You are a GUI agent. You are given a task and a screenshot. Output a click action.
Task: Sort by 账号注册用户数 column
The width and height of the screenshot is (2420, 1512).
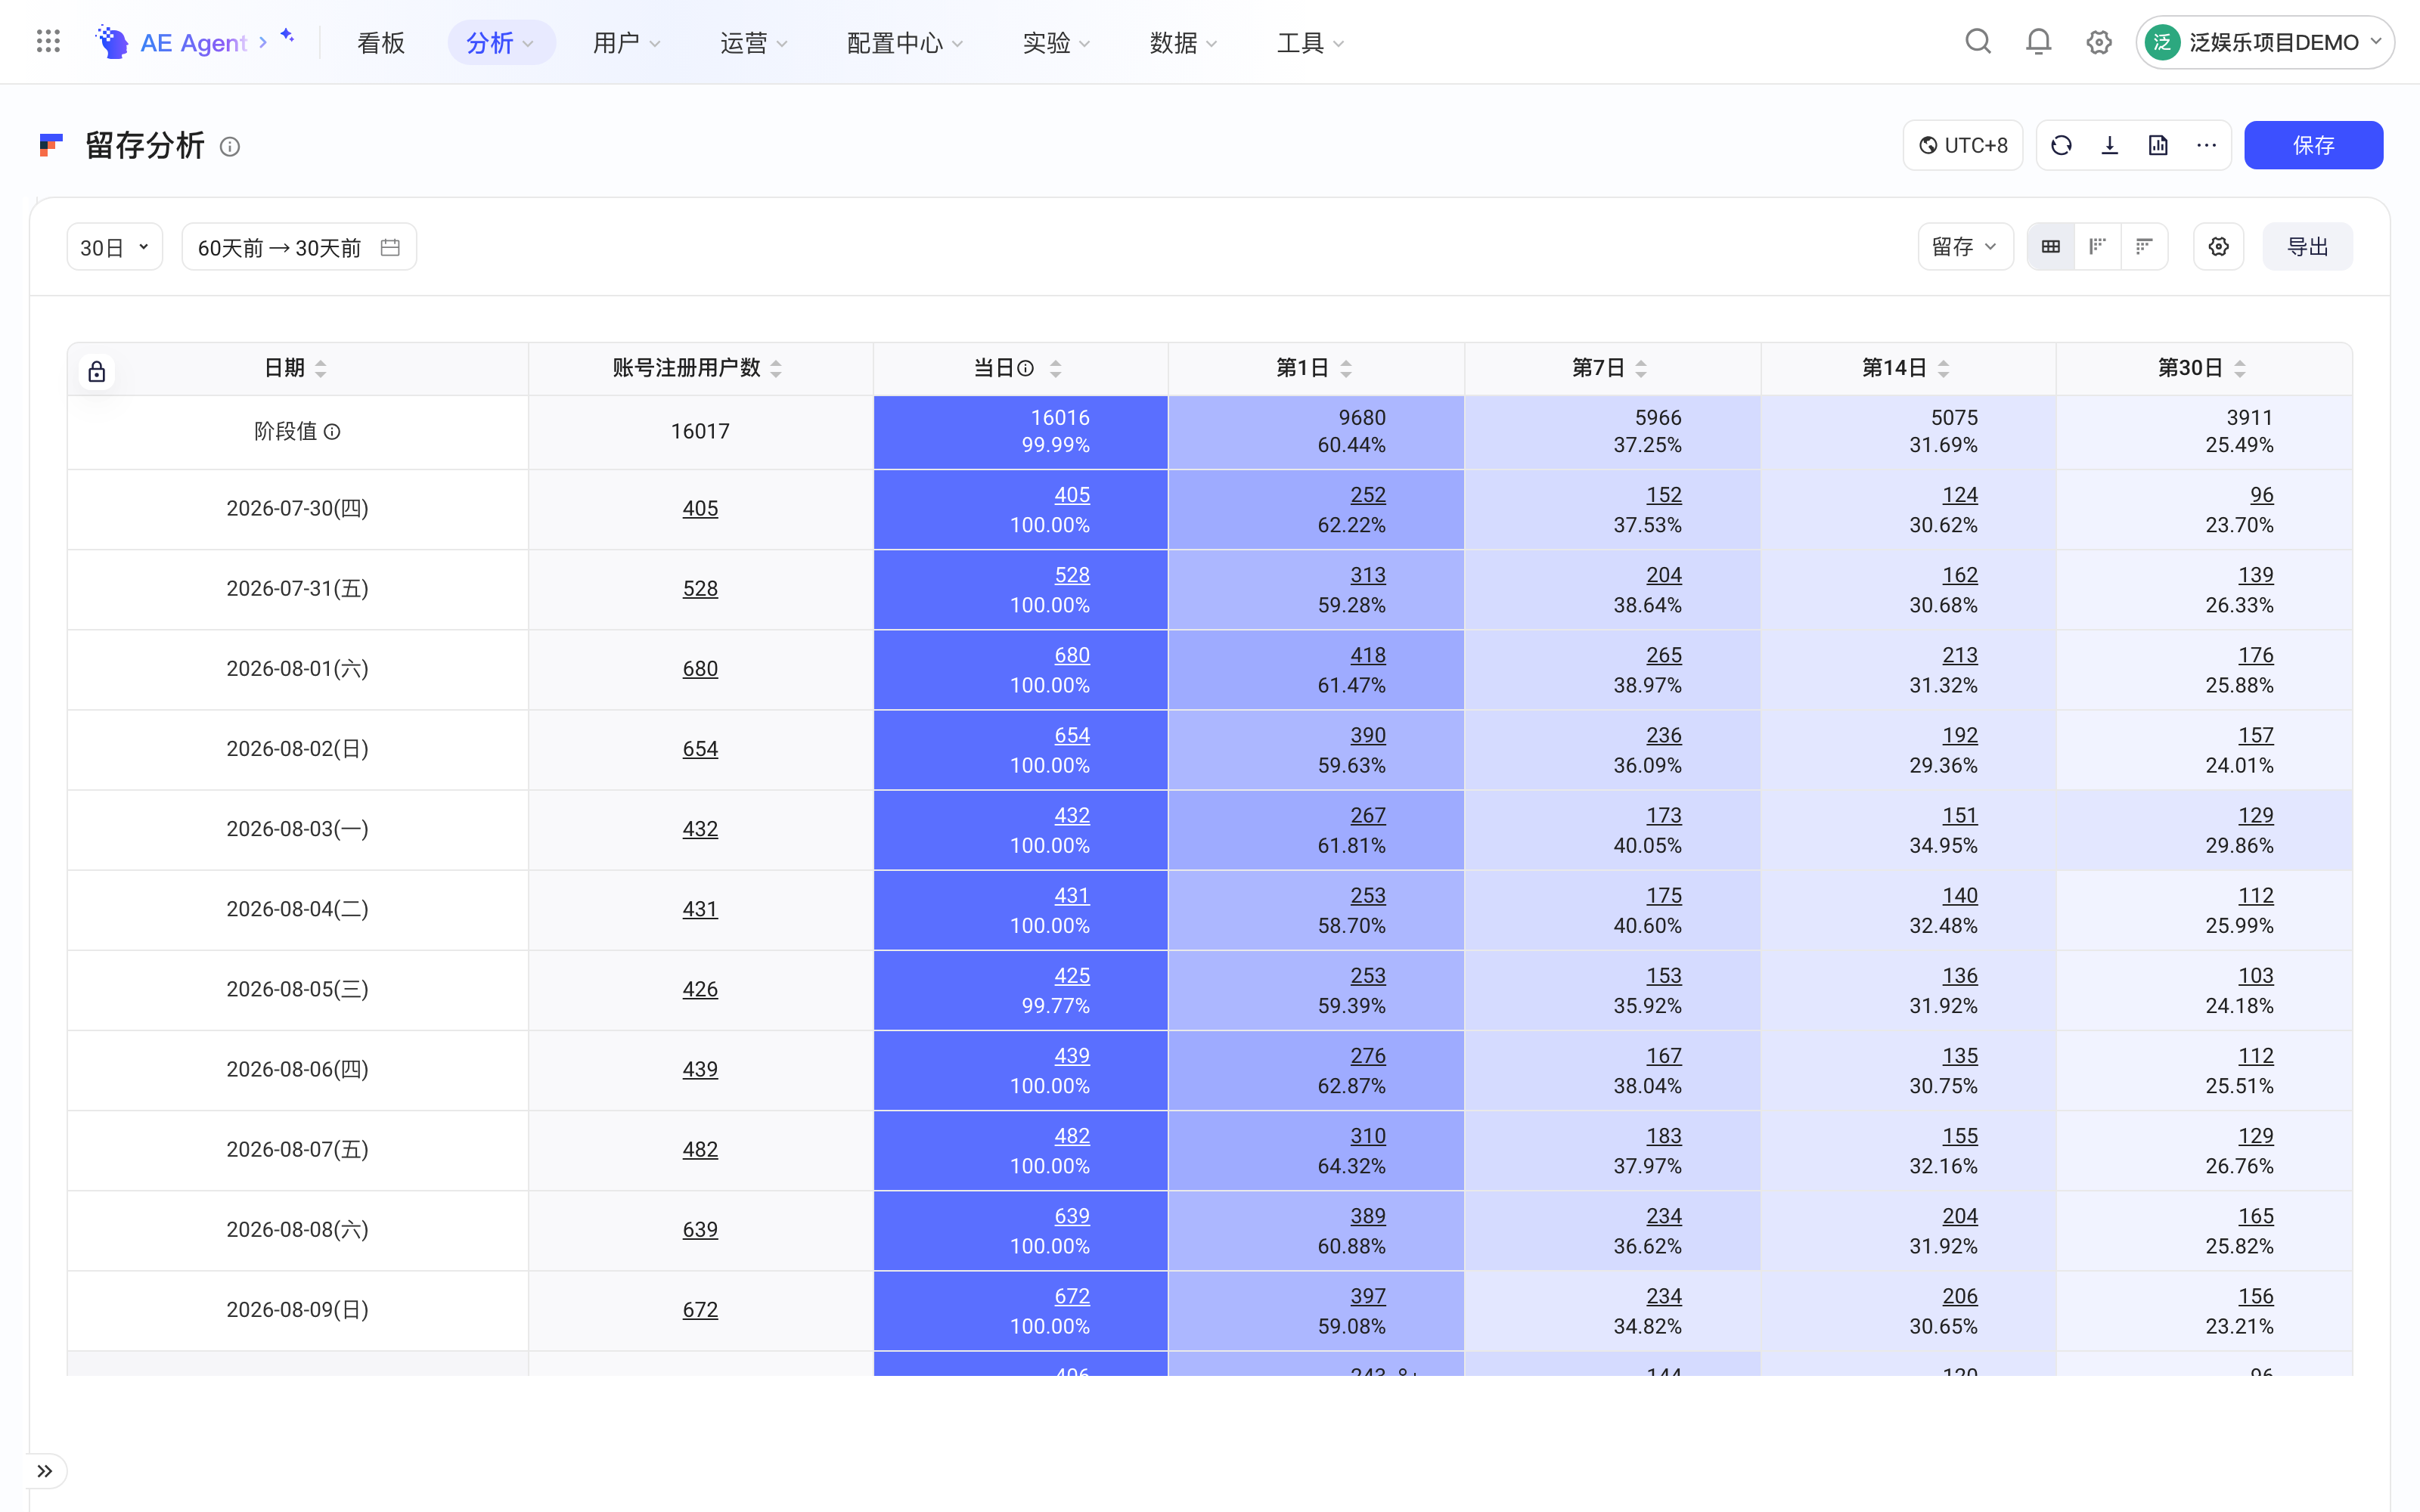click(776, 369)
